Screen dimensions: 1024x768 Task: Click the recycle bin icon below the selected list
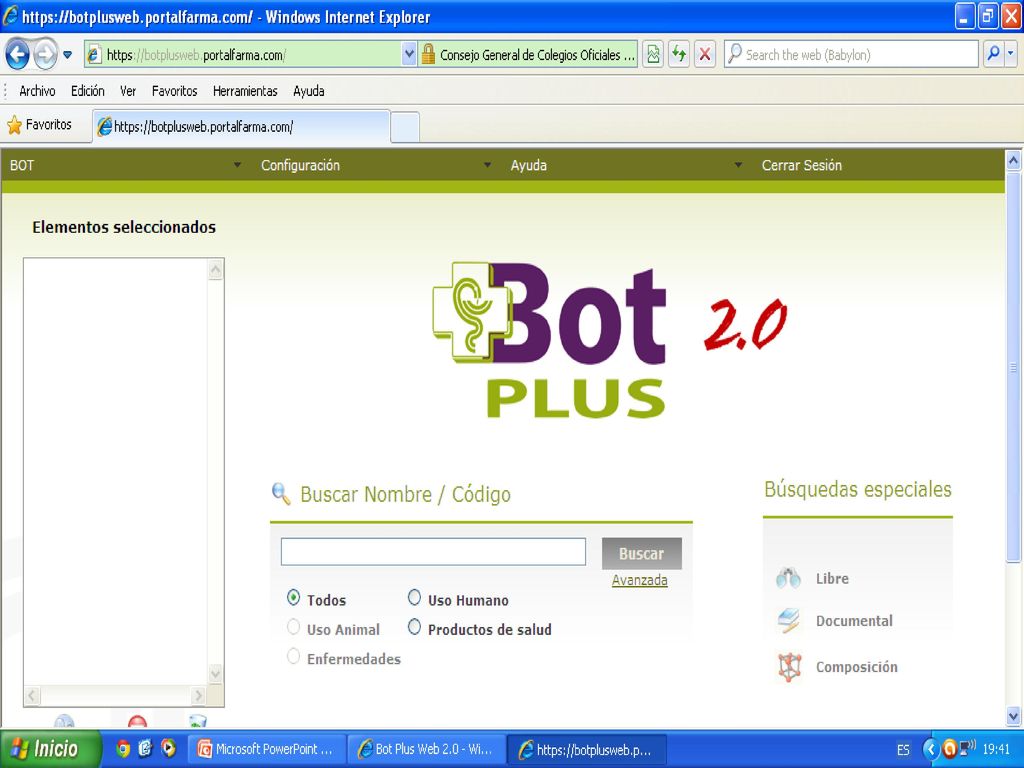(197, 721)
